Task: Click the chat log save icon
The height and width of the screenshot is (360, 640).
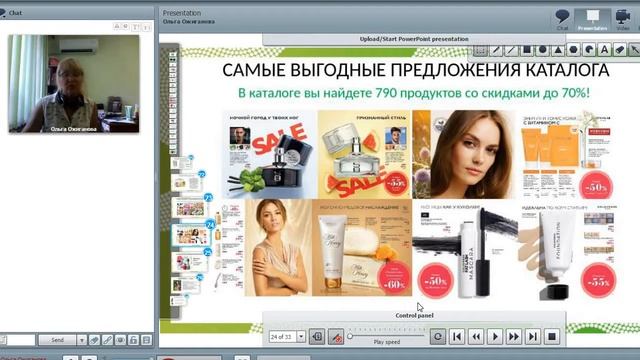Action: pyautogui.click(x=147, y=340)
